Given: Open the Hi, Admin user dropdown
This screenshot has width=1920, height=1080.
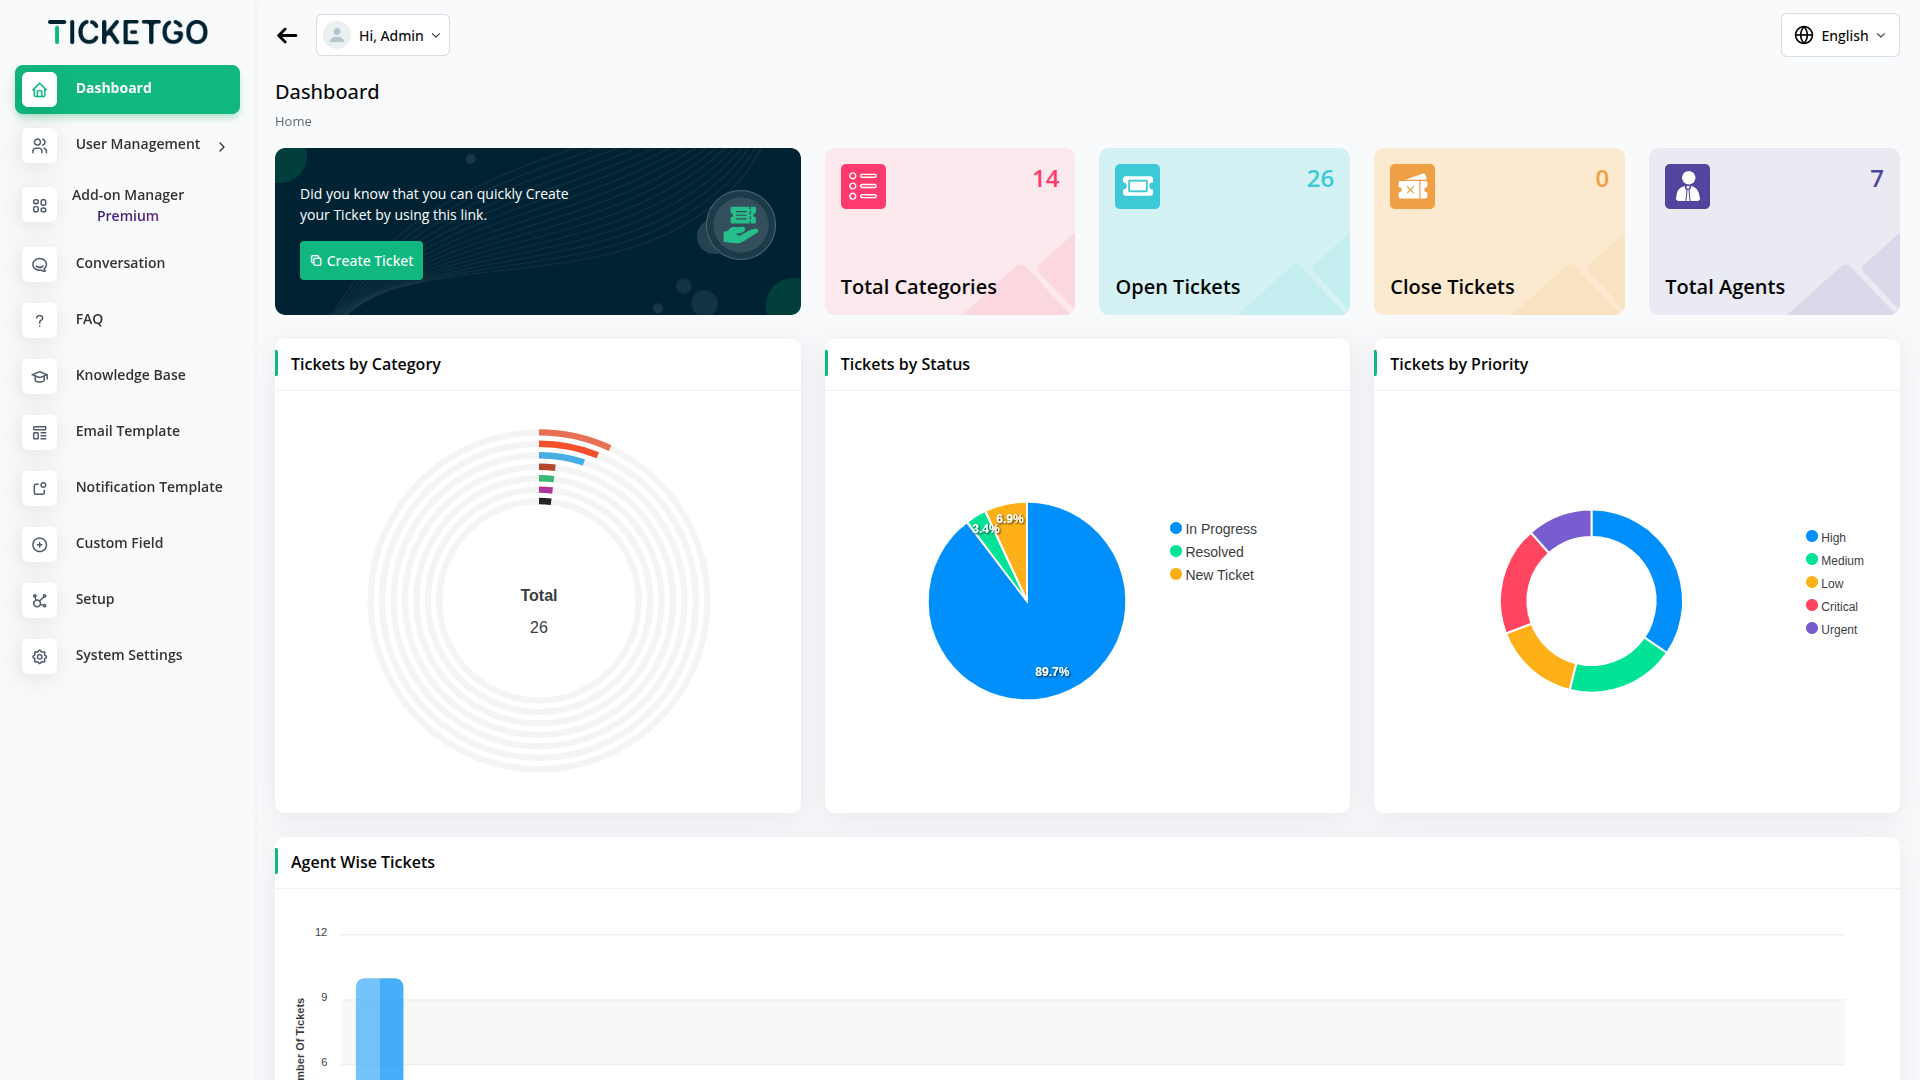Looking at the screenshot, I should [x=383, y=36].
